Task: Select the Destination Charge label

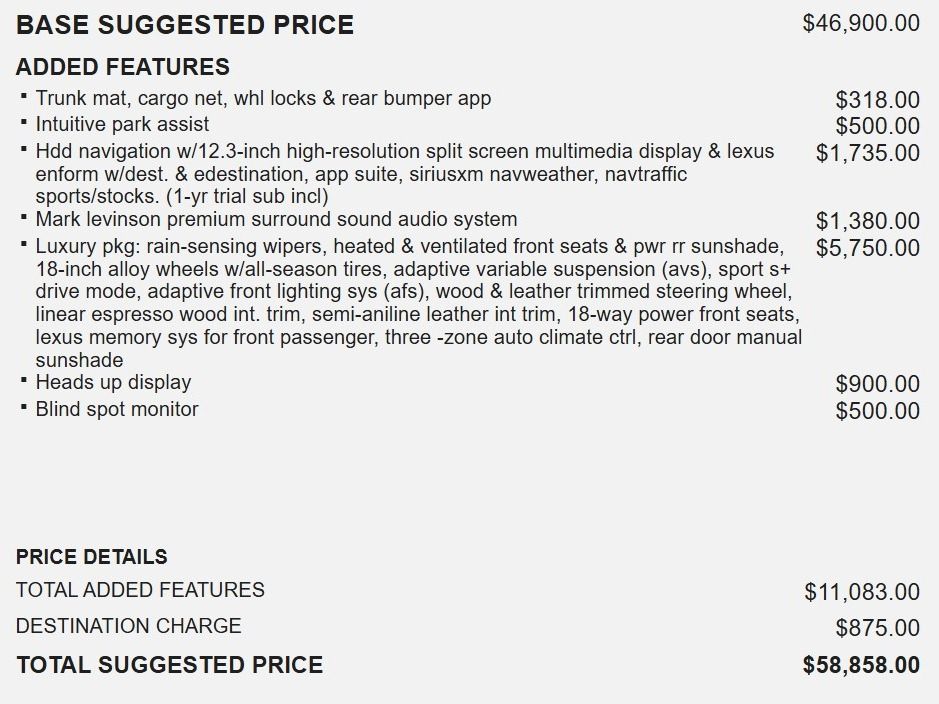Action: point(129,626)
